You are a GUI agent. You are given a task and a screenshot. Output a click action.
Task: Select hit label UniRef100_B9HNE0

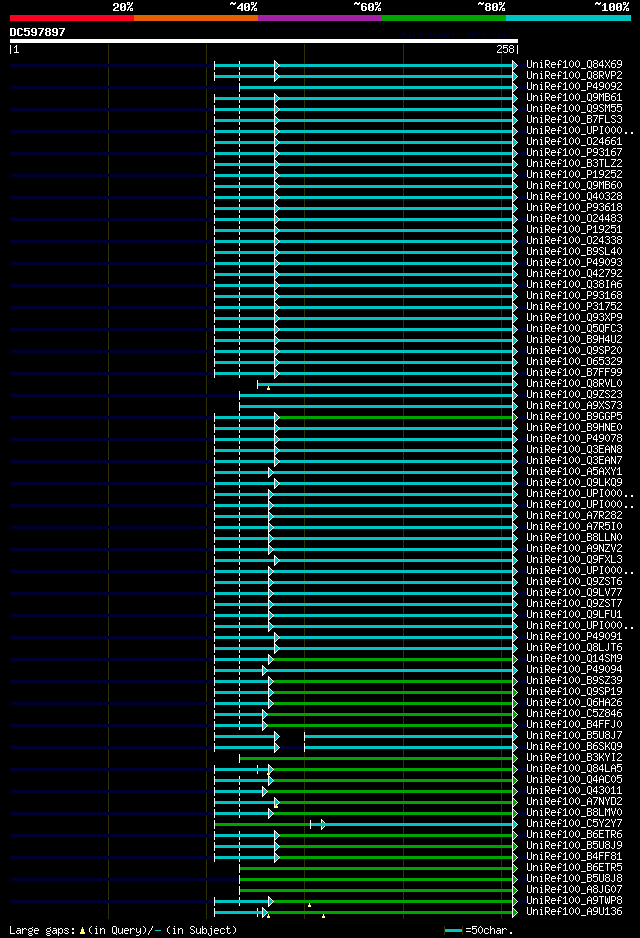pos(574,427)
